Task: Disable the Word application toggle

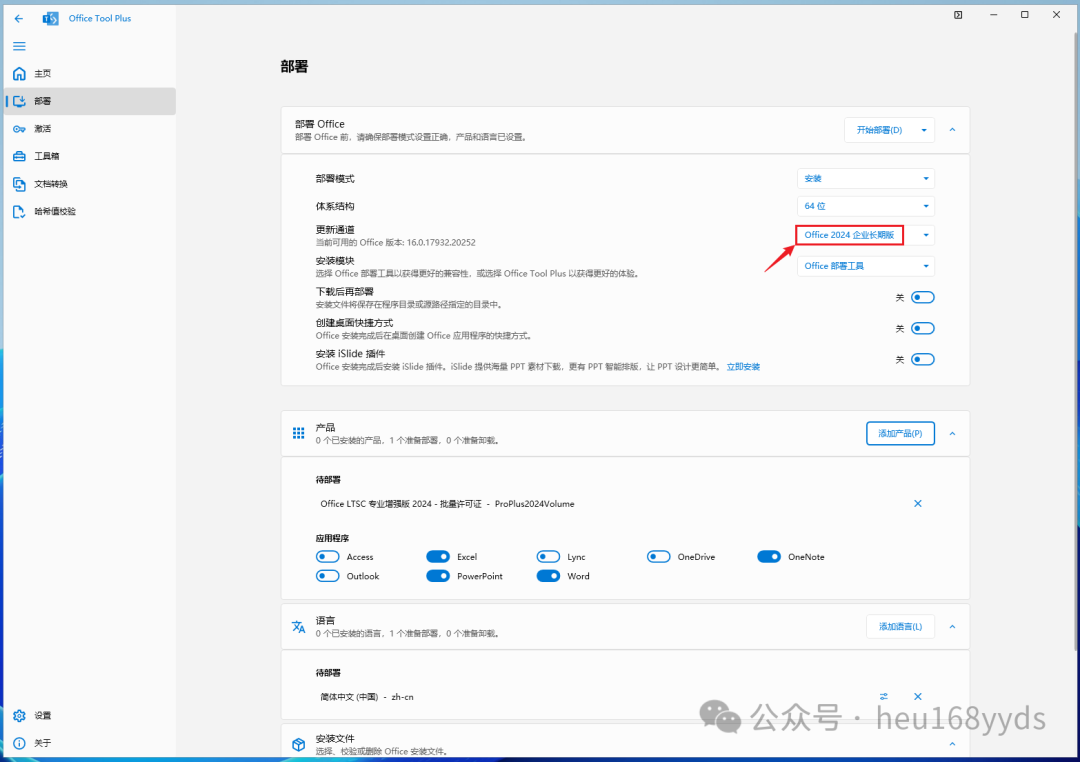Action: [548, 576]
